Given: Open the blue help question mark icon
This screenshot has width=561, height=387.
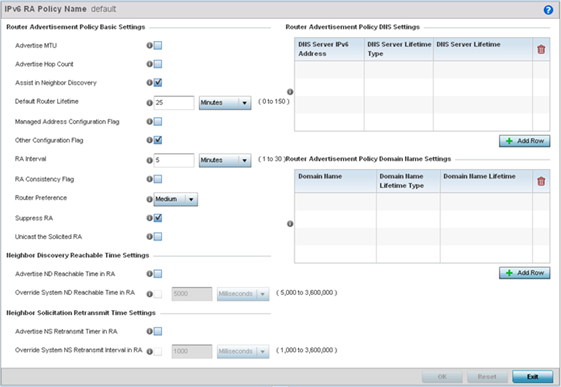Looking at the screenshot, I should [548, 10].
